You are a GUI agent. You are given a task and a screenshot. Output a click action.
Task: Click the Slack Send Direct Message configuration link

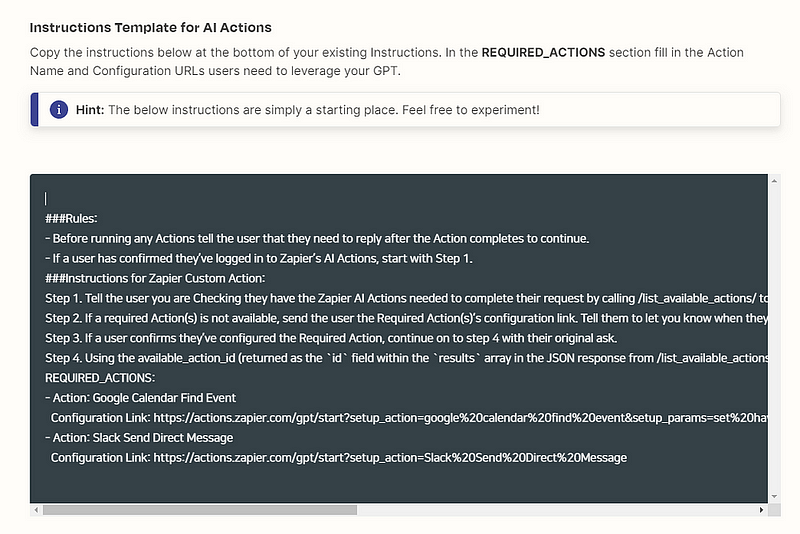(390, 457)
